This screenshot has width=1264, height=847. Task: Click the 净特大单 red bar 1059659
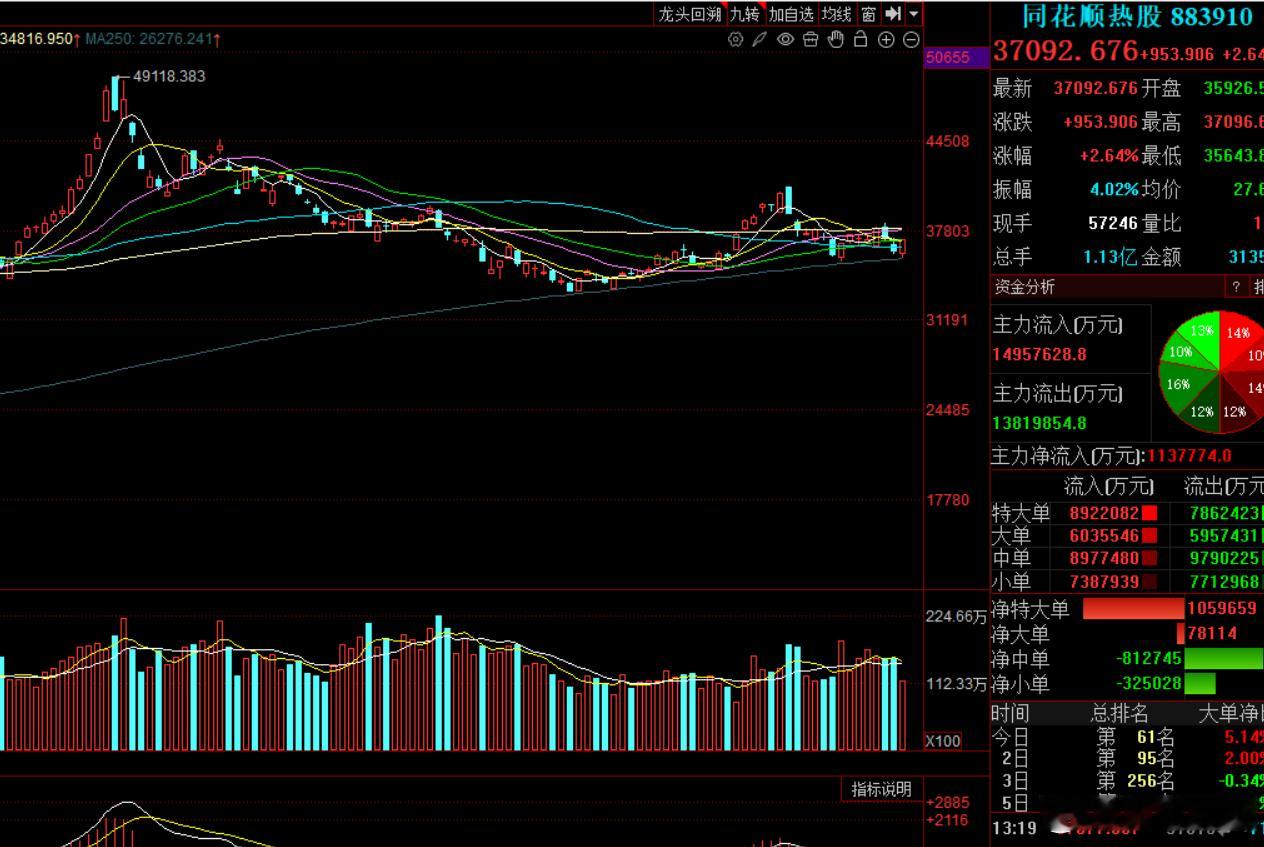[x=1133, y=608]
